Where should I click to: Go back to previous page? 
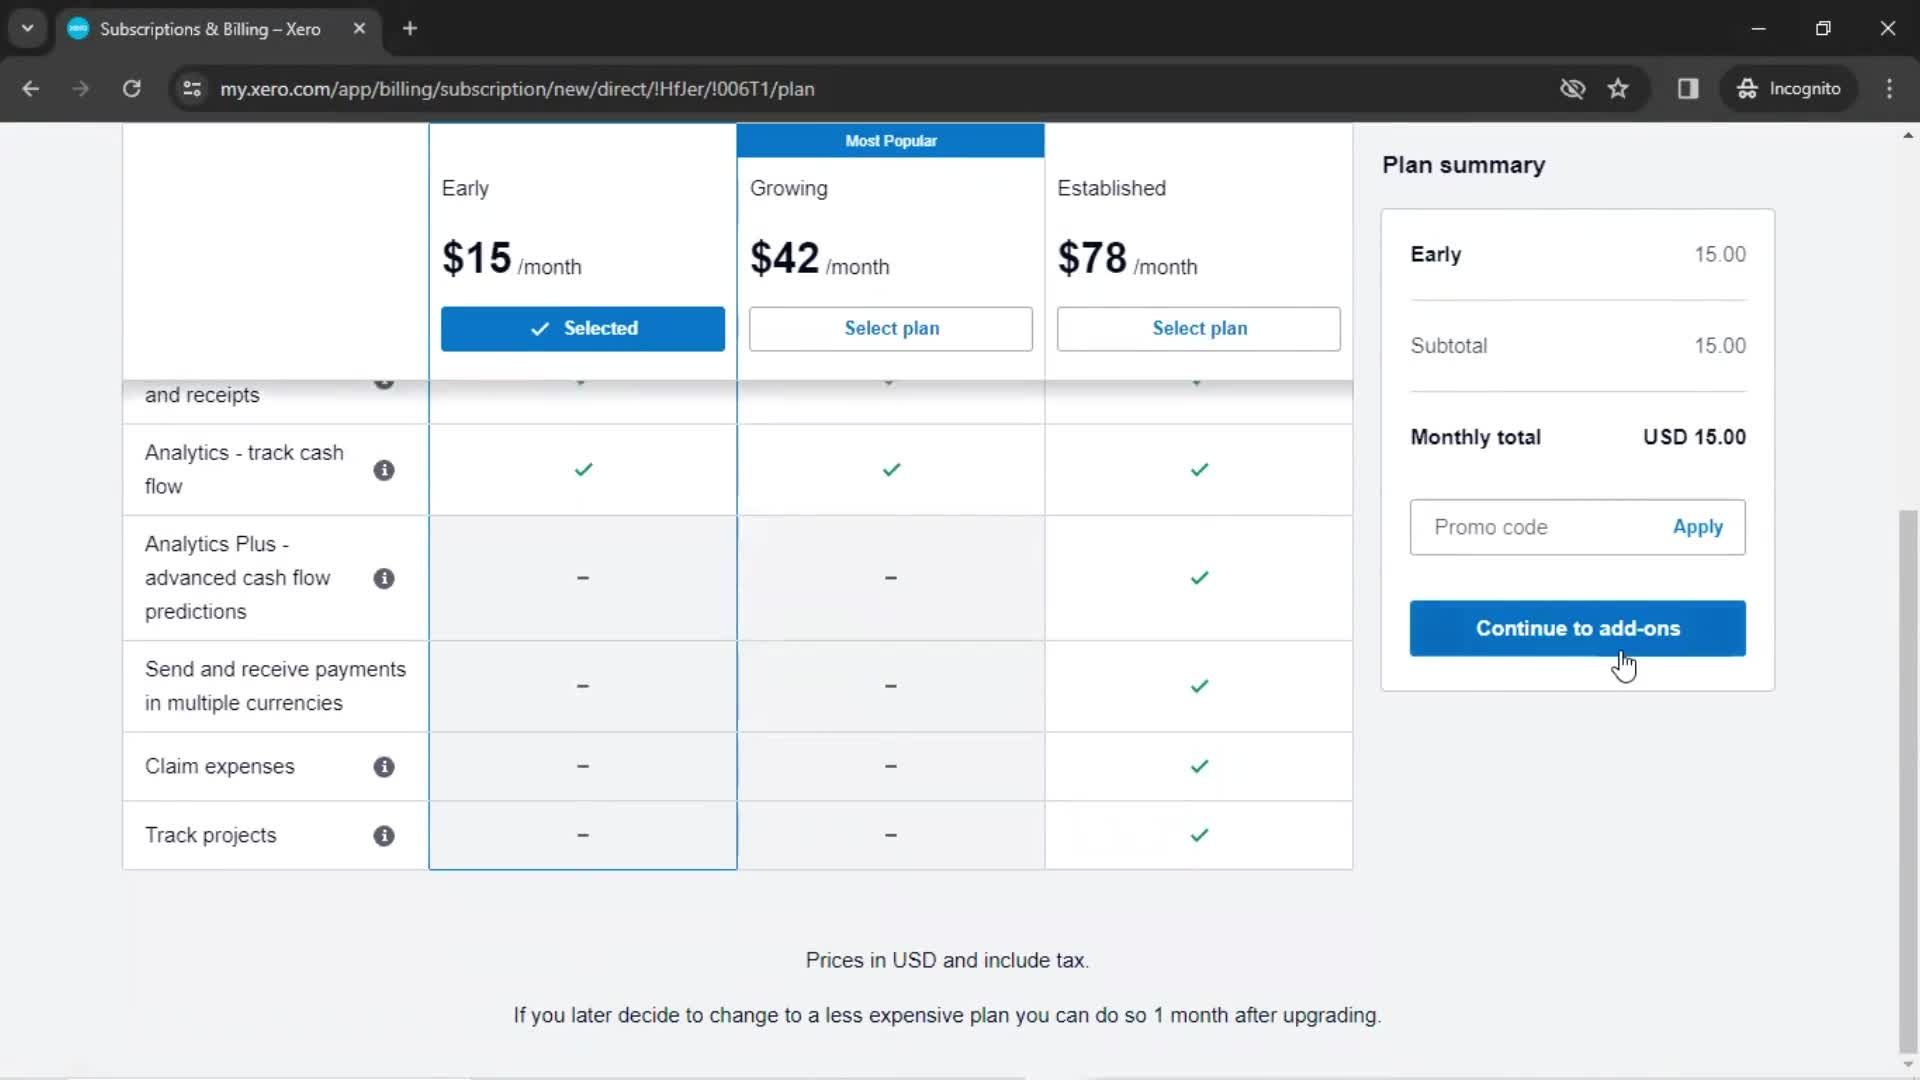(30, 89)
